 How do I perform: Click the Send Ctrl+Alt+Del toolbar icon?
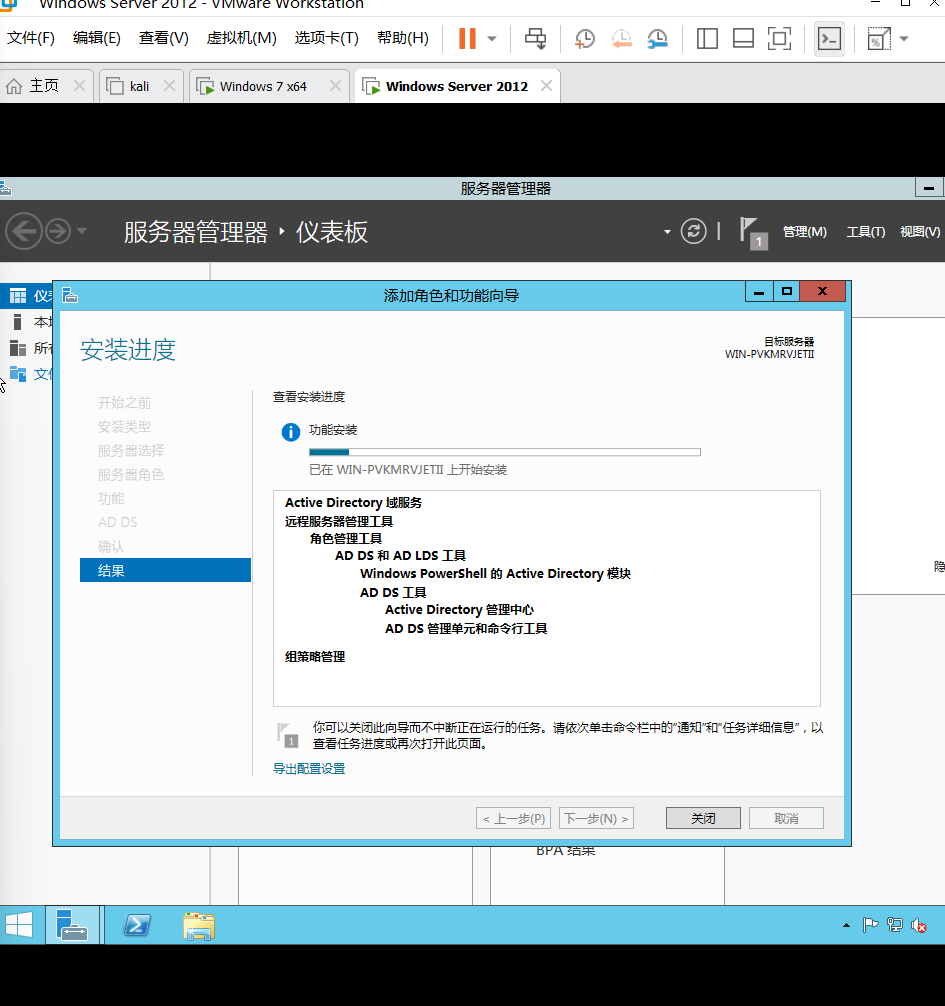535,38
